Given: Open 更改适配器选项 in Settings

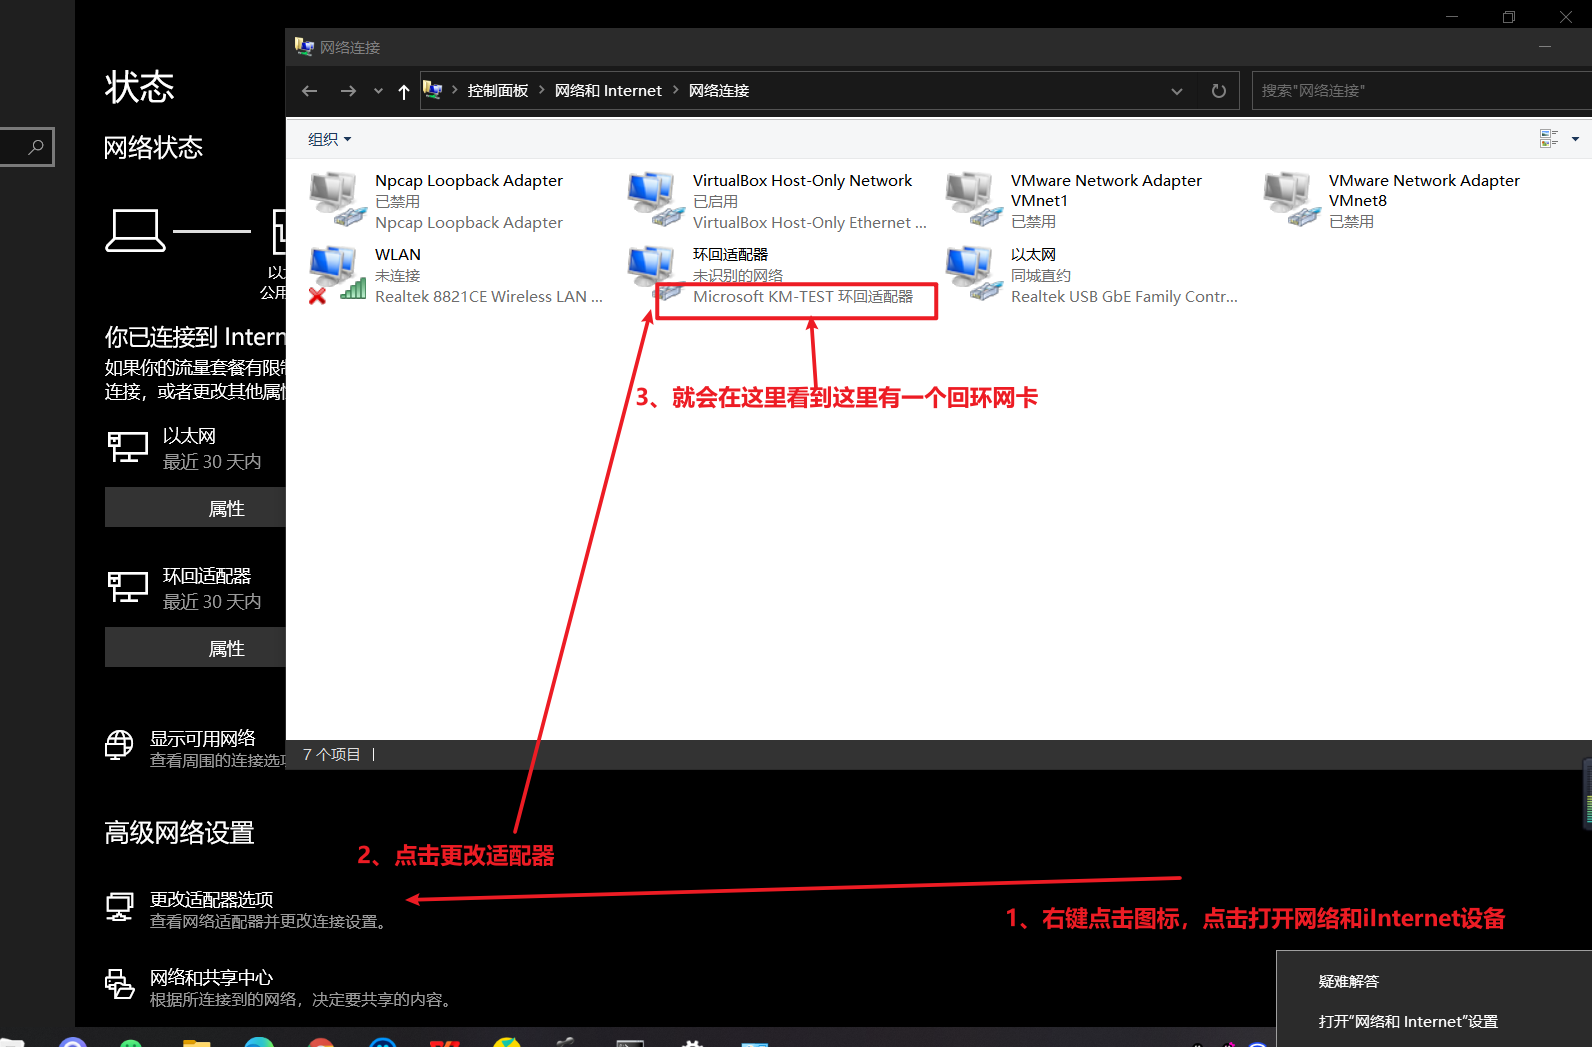Looking at the screenshot, I should [x=211, y=899].
